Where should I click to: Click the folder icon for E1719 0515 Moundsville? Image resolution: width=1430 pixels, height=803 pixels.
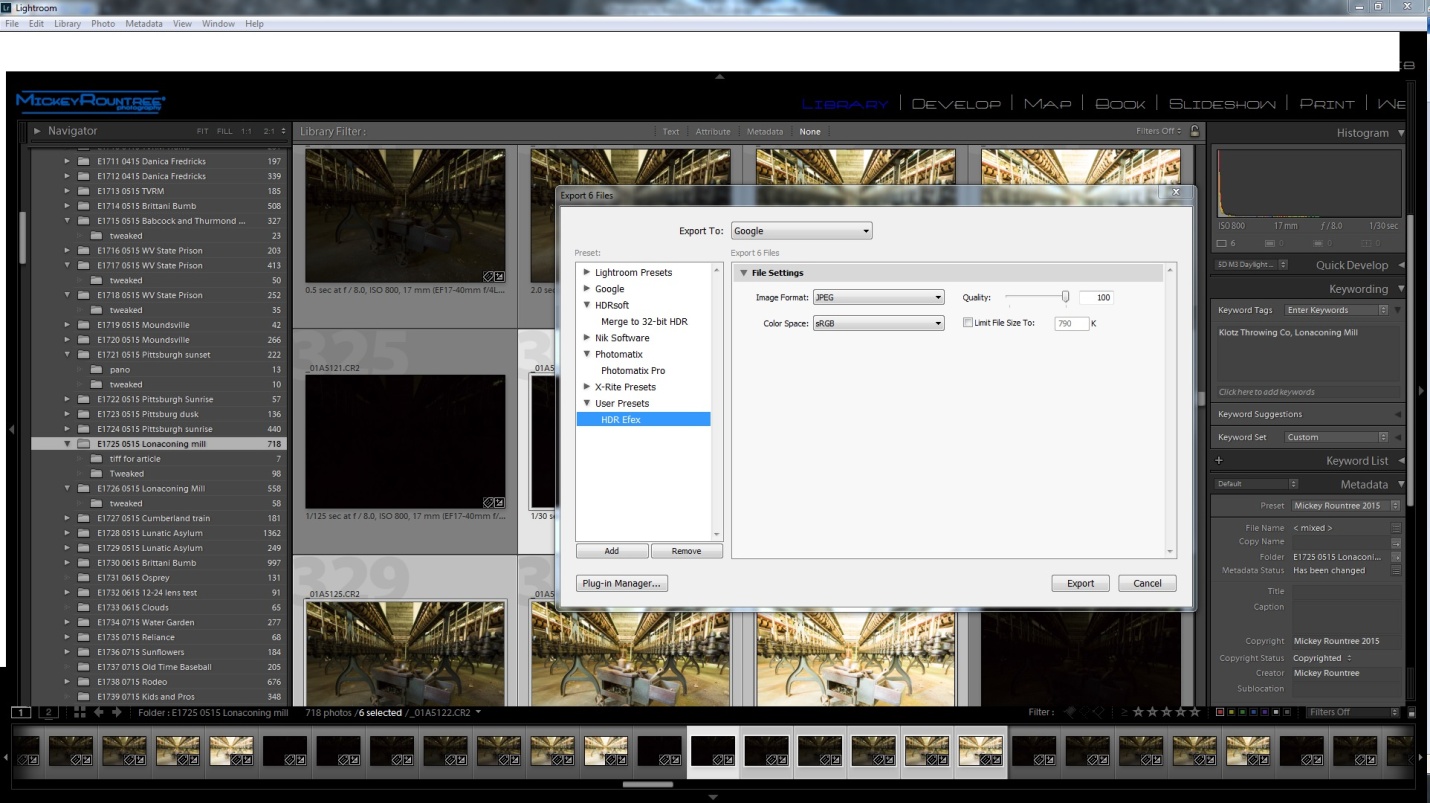pyautogui.click(x=84, y=325)
